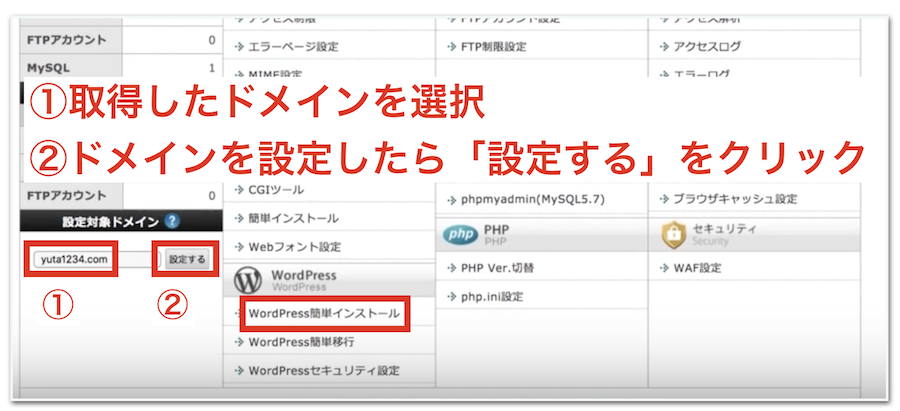The width and height of the screenshot is (900, 411).
Task: Select 簡単インストール menu item
Action: [292, 218]
